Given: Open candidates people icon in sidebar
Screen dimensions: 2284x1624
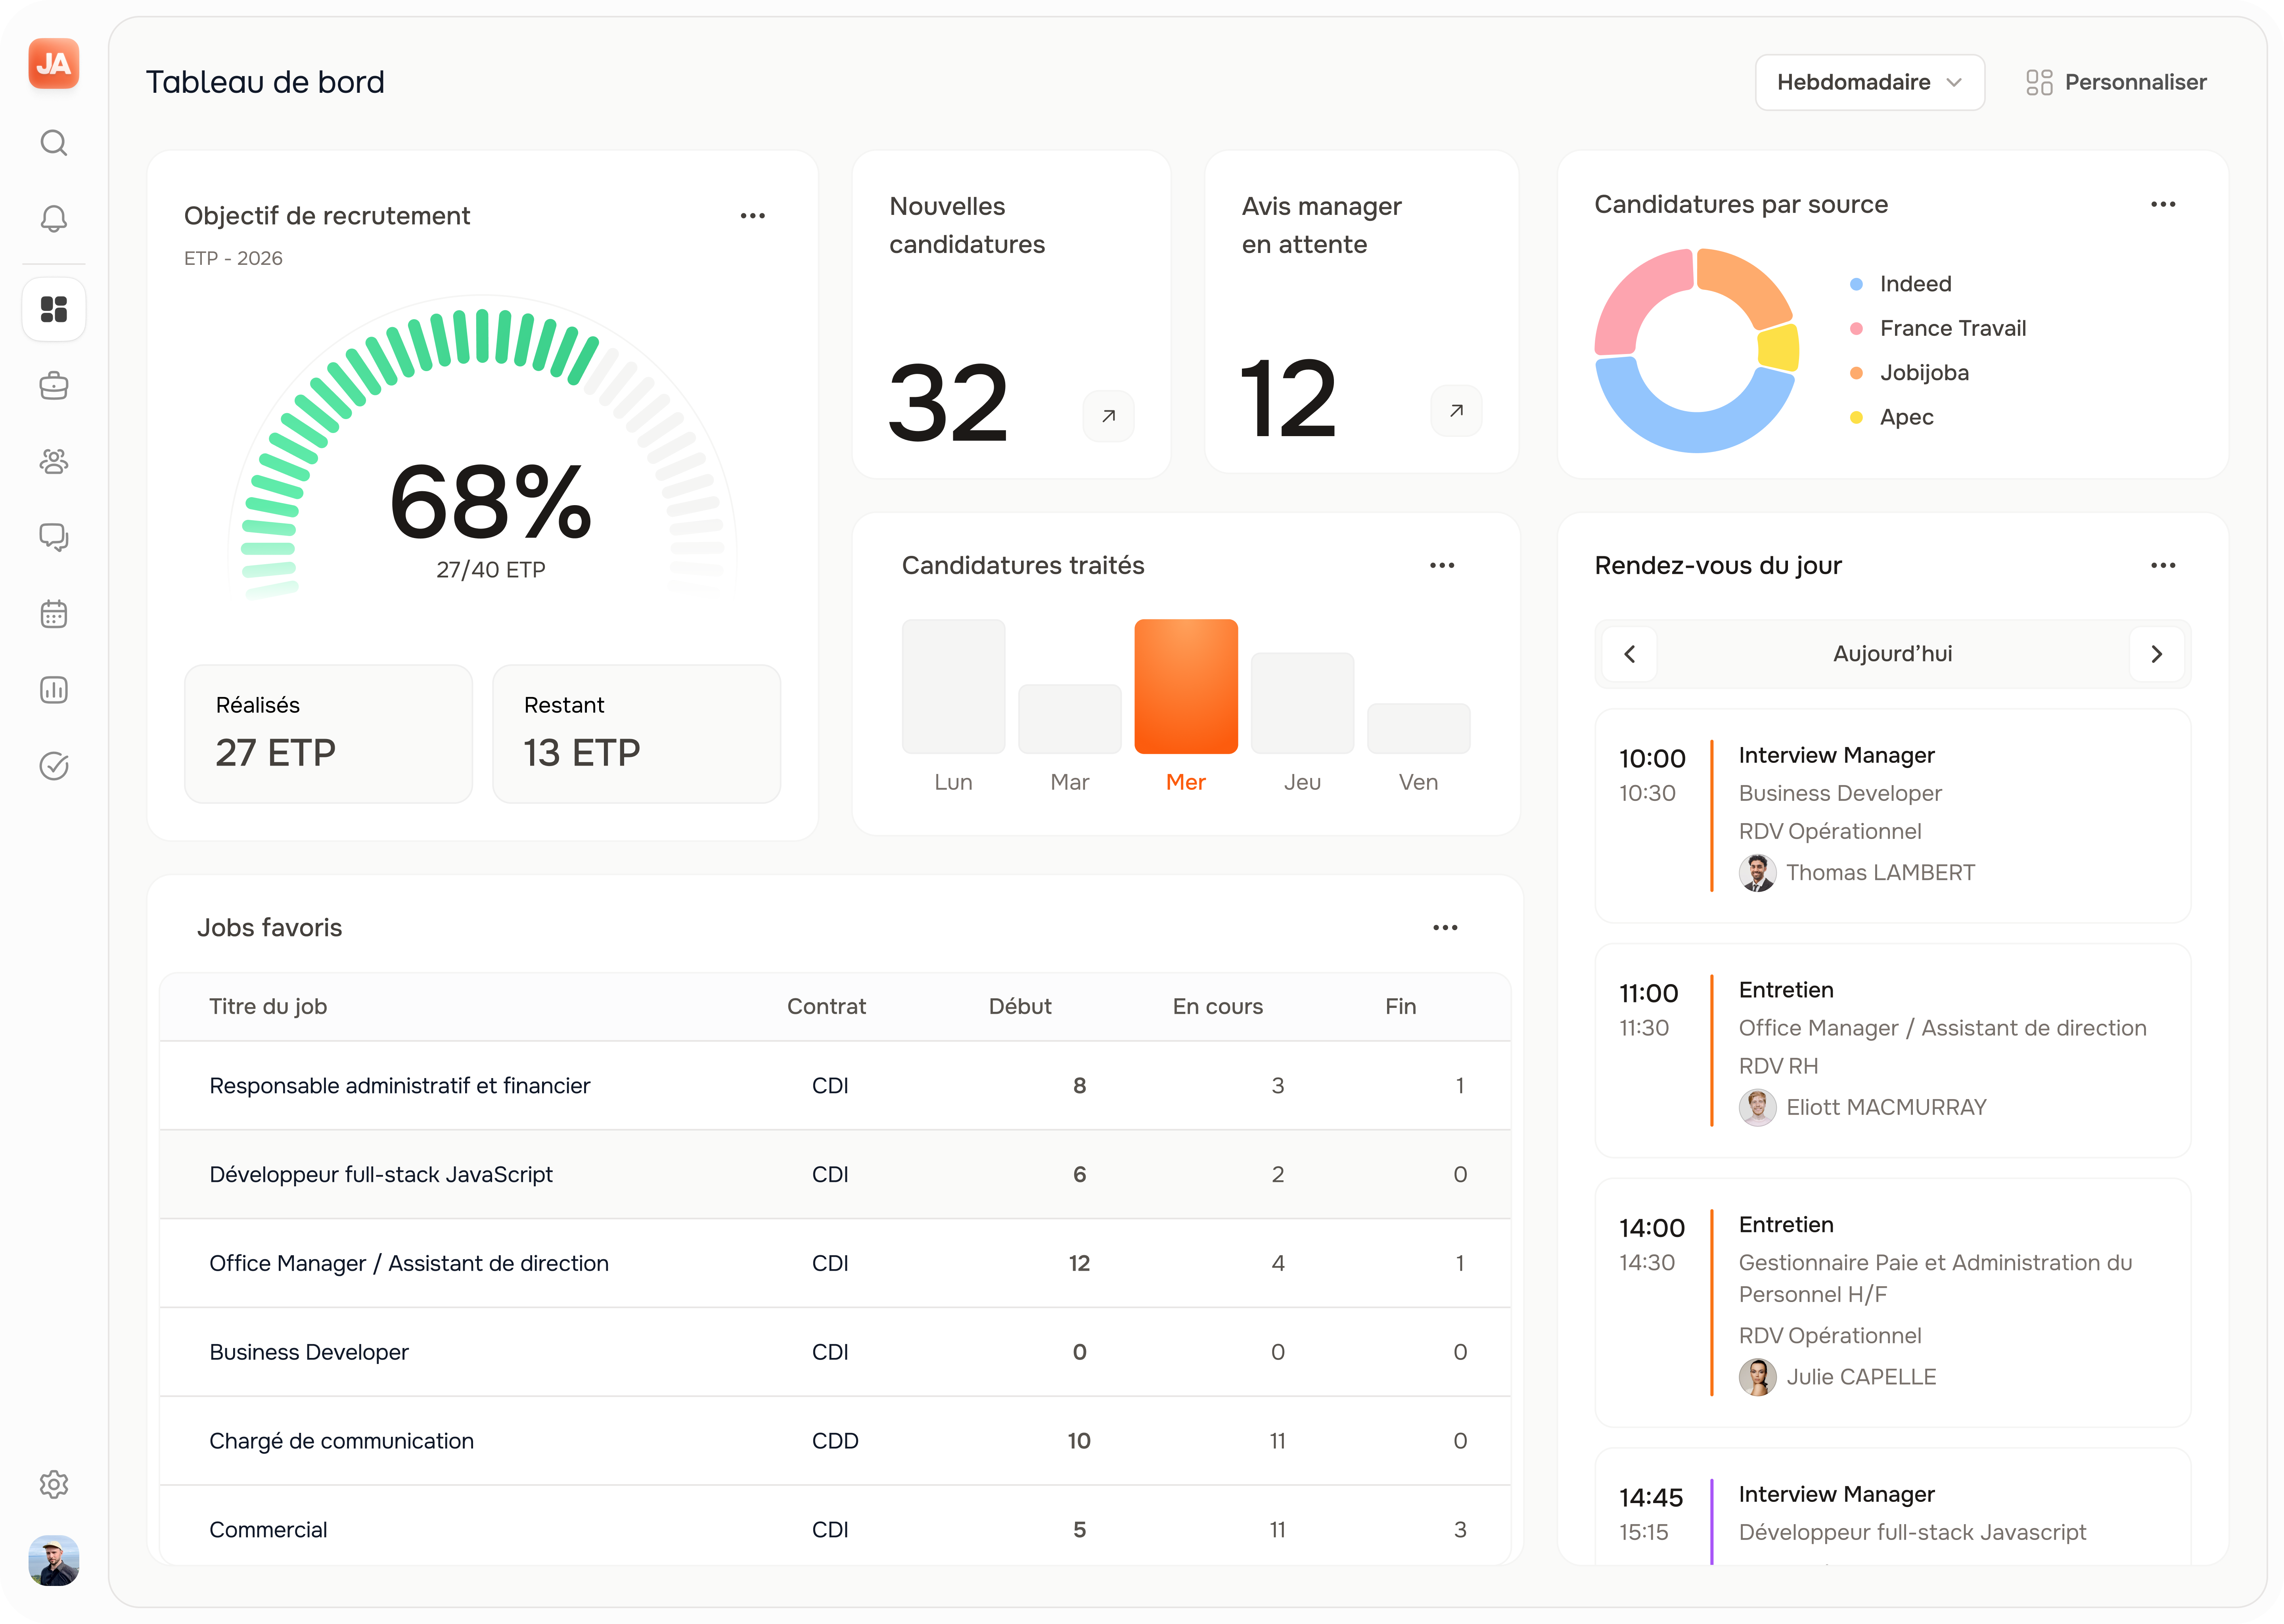Looking at the screenshot, I should click(54, 461).
